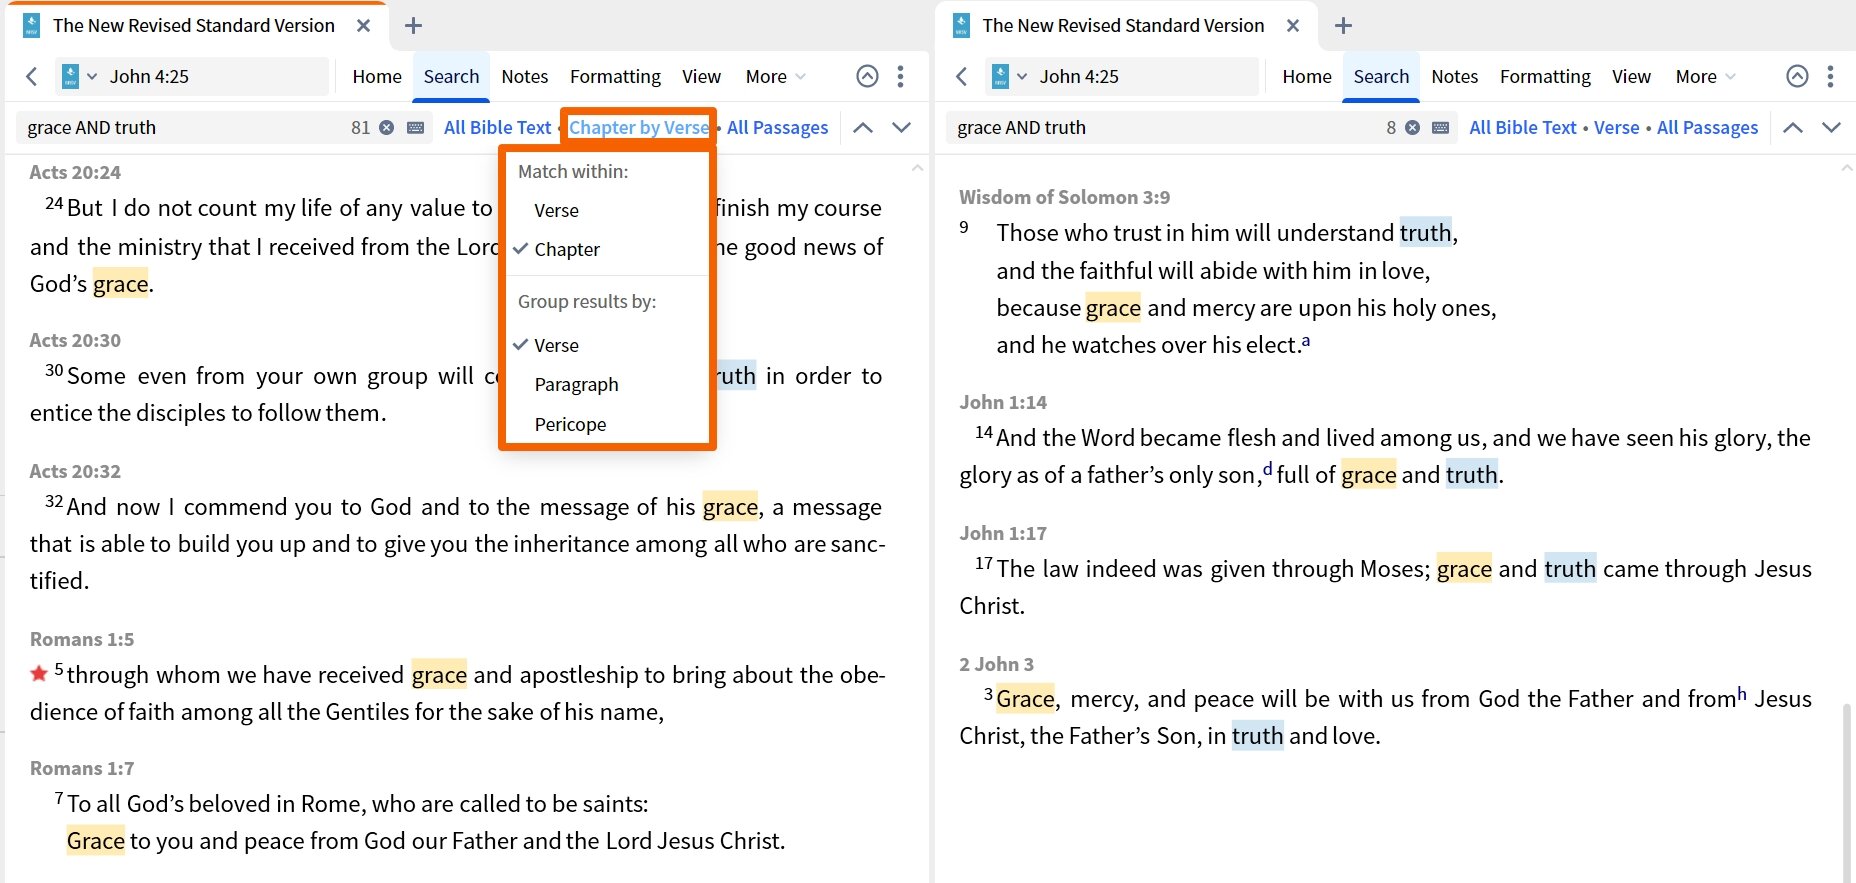Select the Search tab in left panel
This screenshot has width=1856, height=883.
click(x=451, y=76)
